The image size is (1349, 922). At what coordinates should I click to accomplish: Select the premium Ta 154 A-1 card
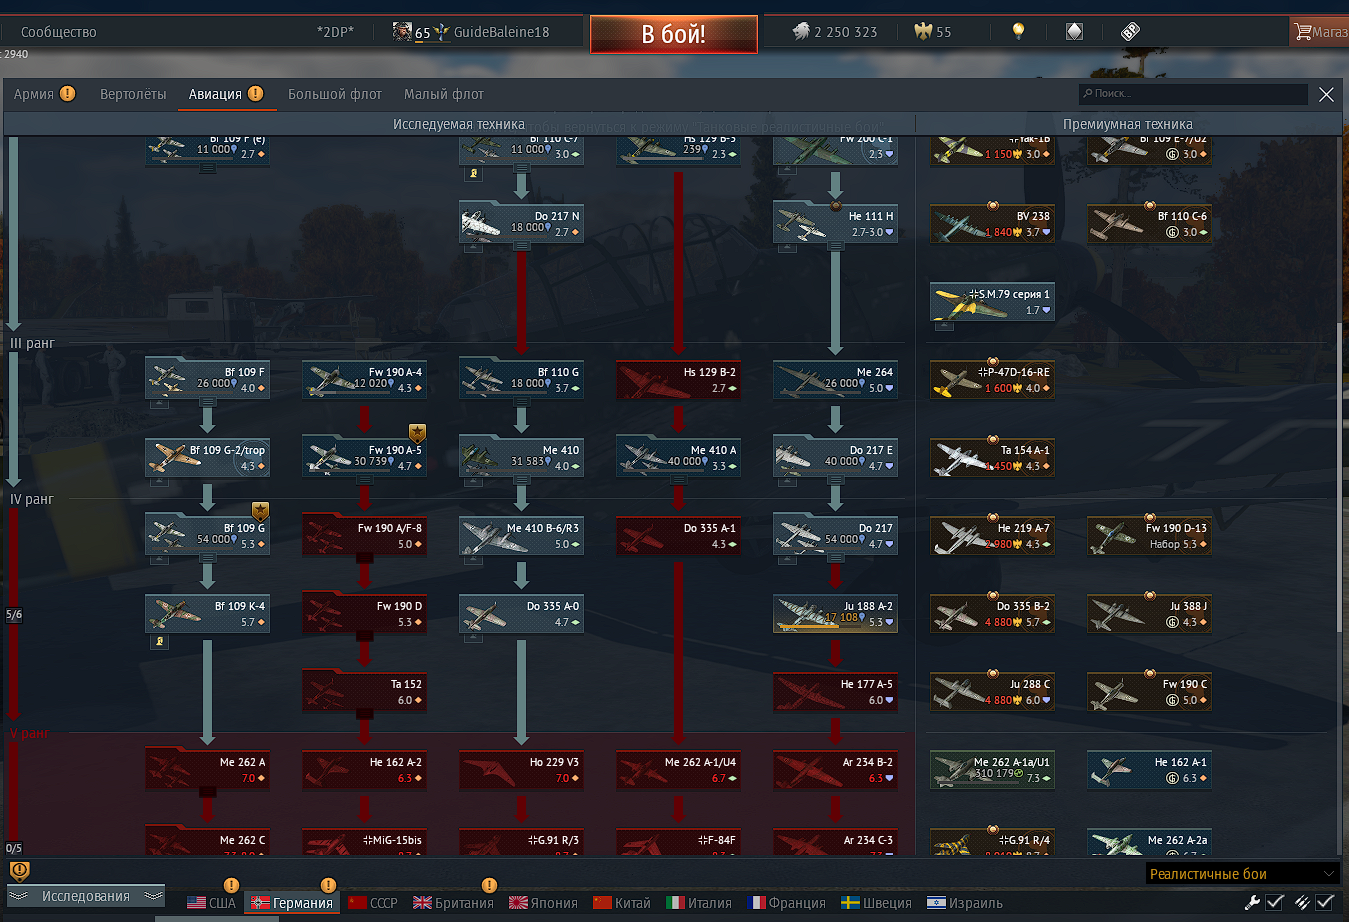[993, 458]
